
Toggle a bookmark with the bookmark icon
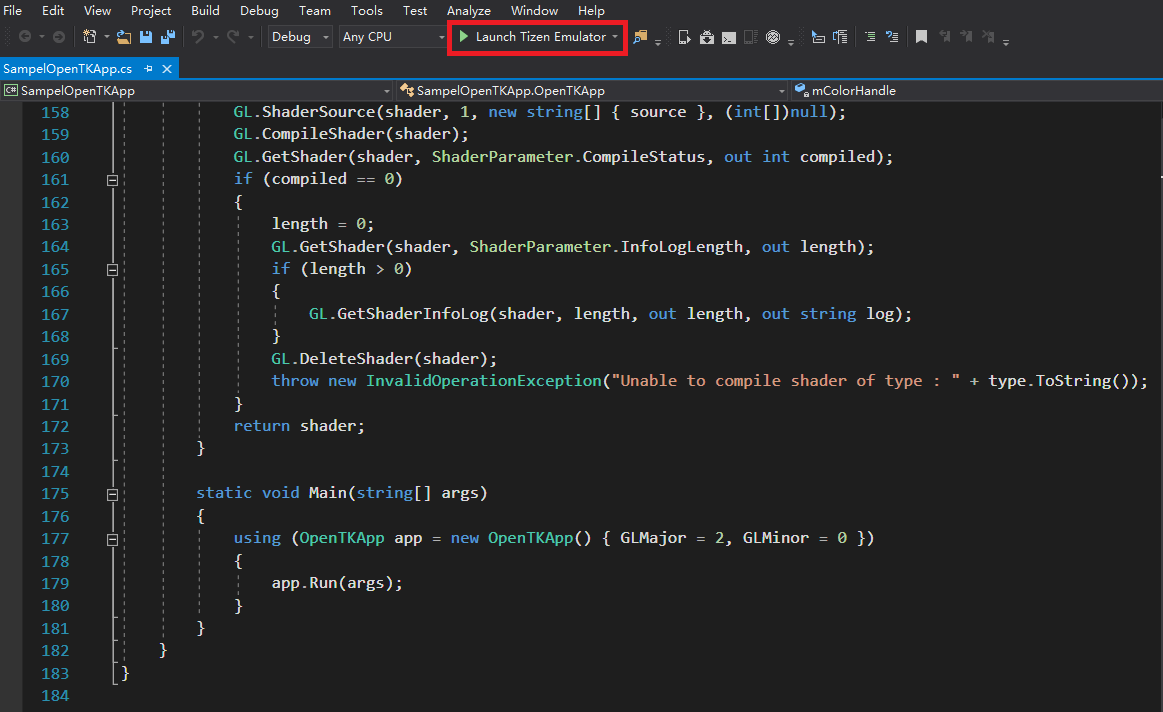pyautogui.click(x=921, y=36)
